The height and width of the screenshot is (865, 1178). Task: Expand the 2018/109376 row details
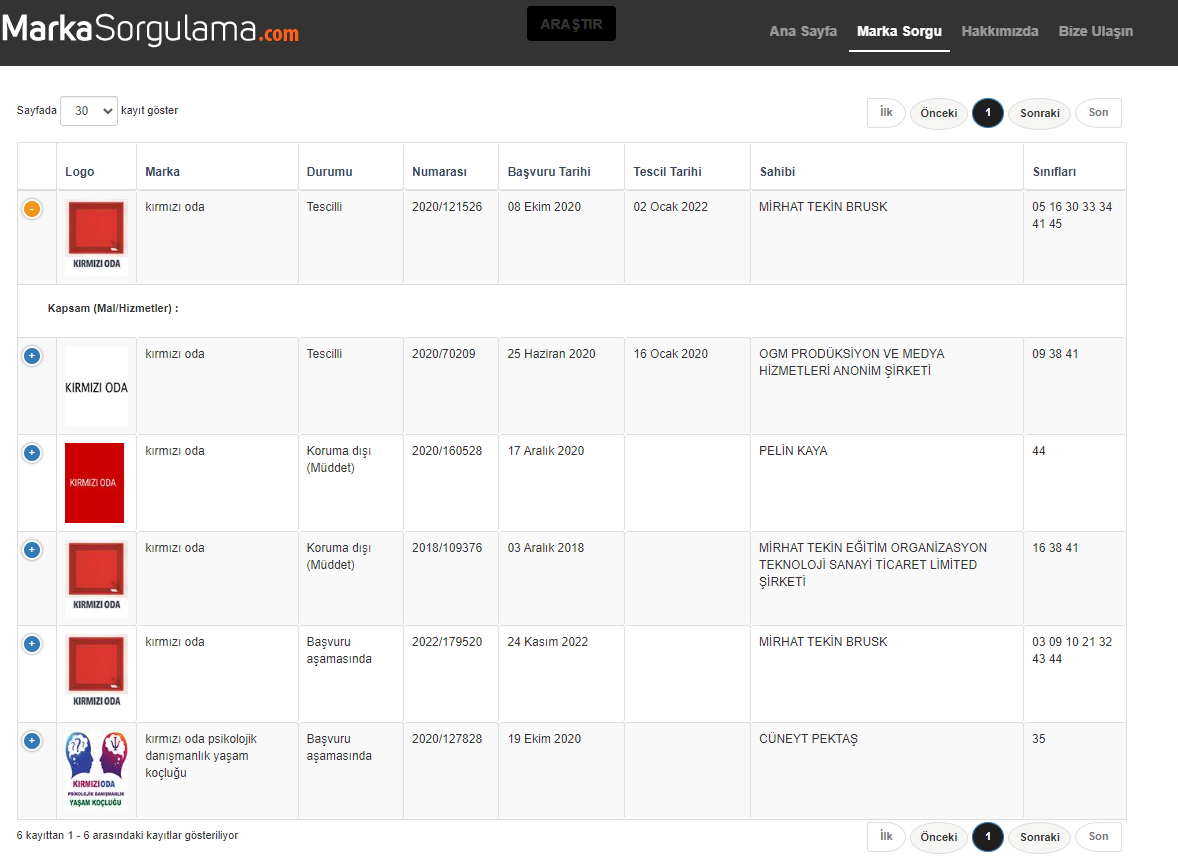(x=32, y=549)
